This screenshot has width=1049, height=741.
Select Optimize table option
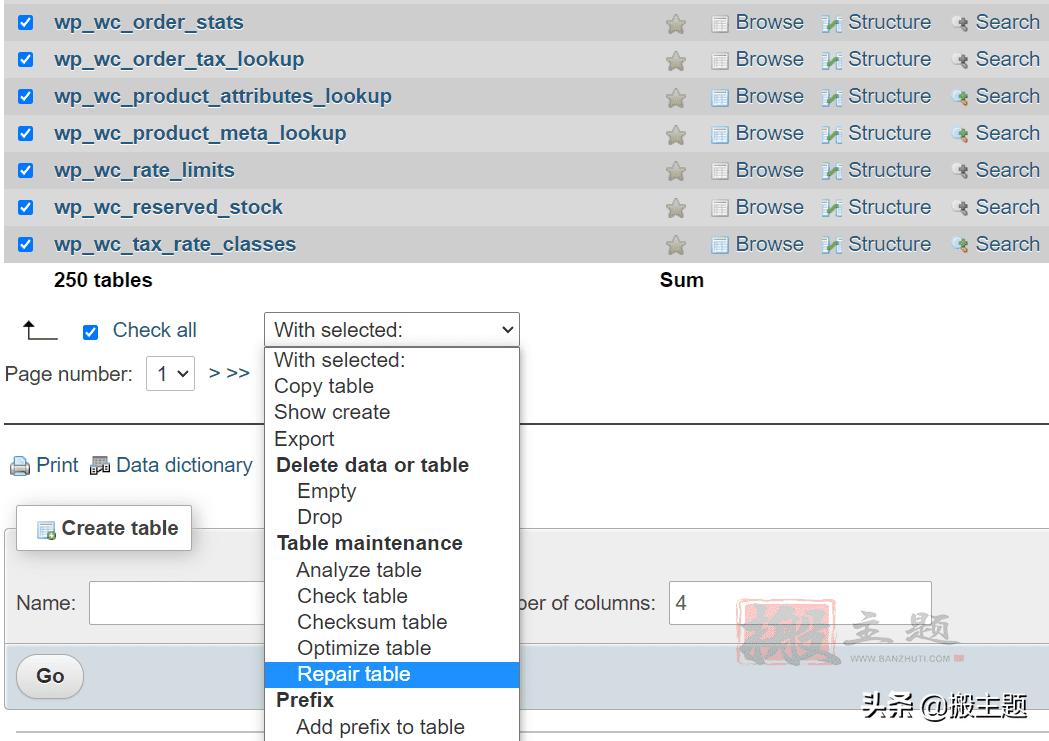pyautogui.click(x=364, y=648)
